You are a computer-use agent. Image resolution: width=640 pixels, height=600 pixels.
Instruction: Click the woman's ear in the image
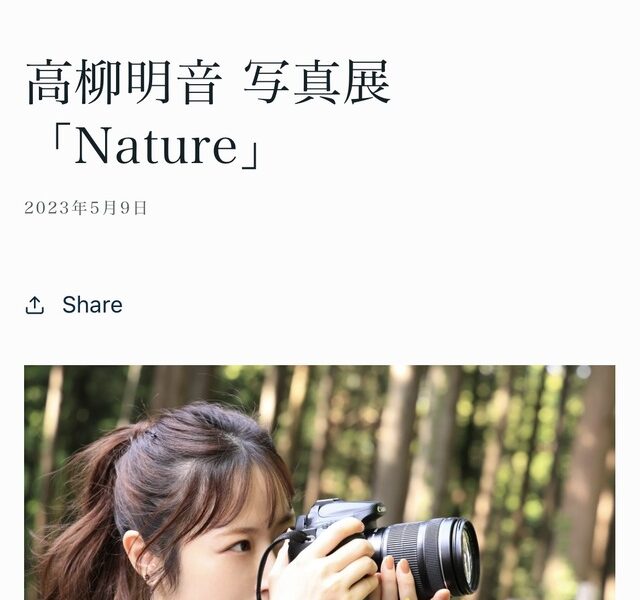tap(139, 557)
